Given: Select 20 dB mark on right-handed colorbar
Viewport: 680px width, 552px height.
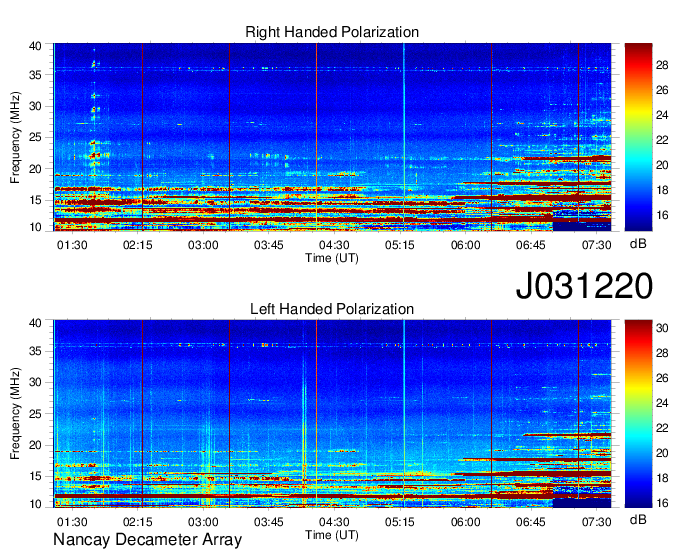Looking at the screenshot, I should [x=662, y=165].
